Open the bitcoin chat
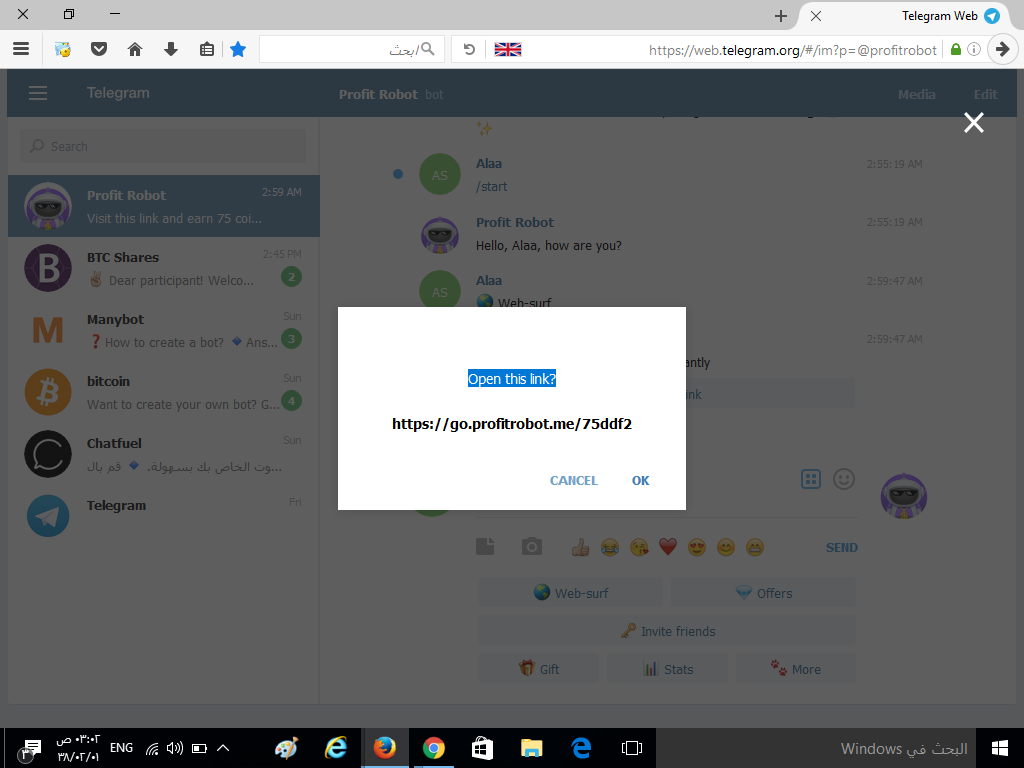1024x768 pixels. click(164, 392)
